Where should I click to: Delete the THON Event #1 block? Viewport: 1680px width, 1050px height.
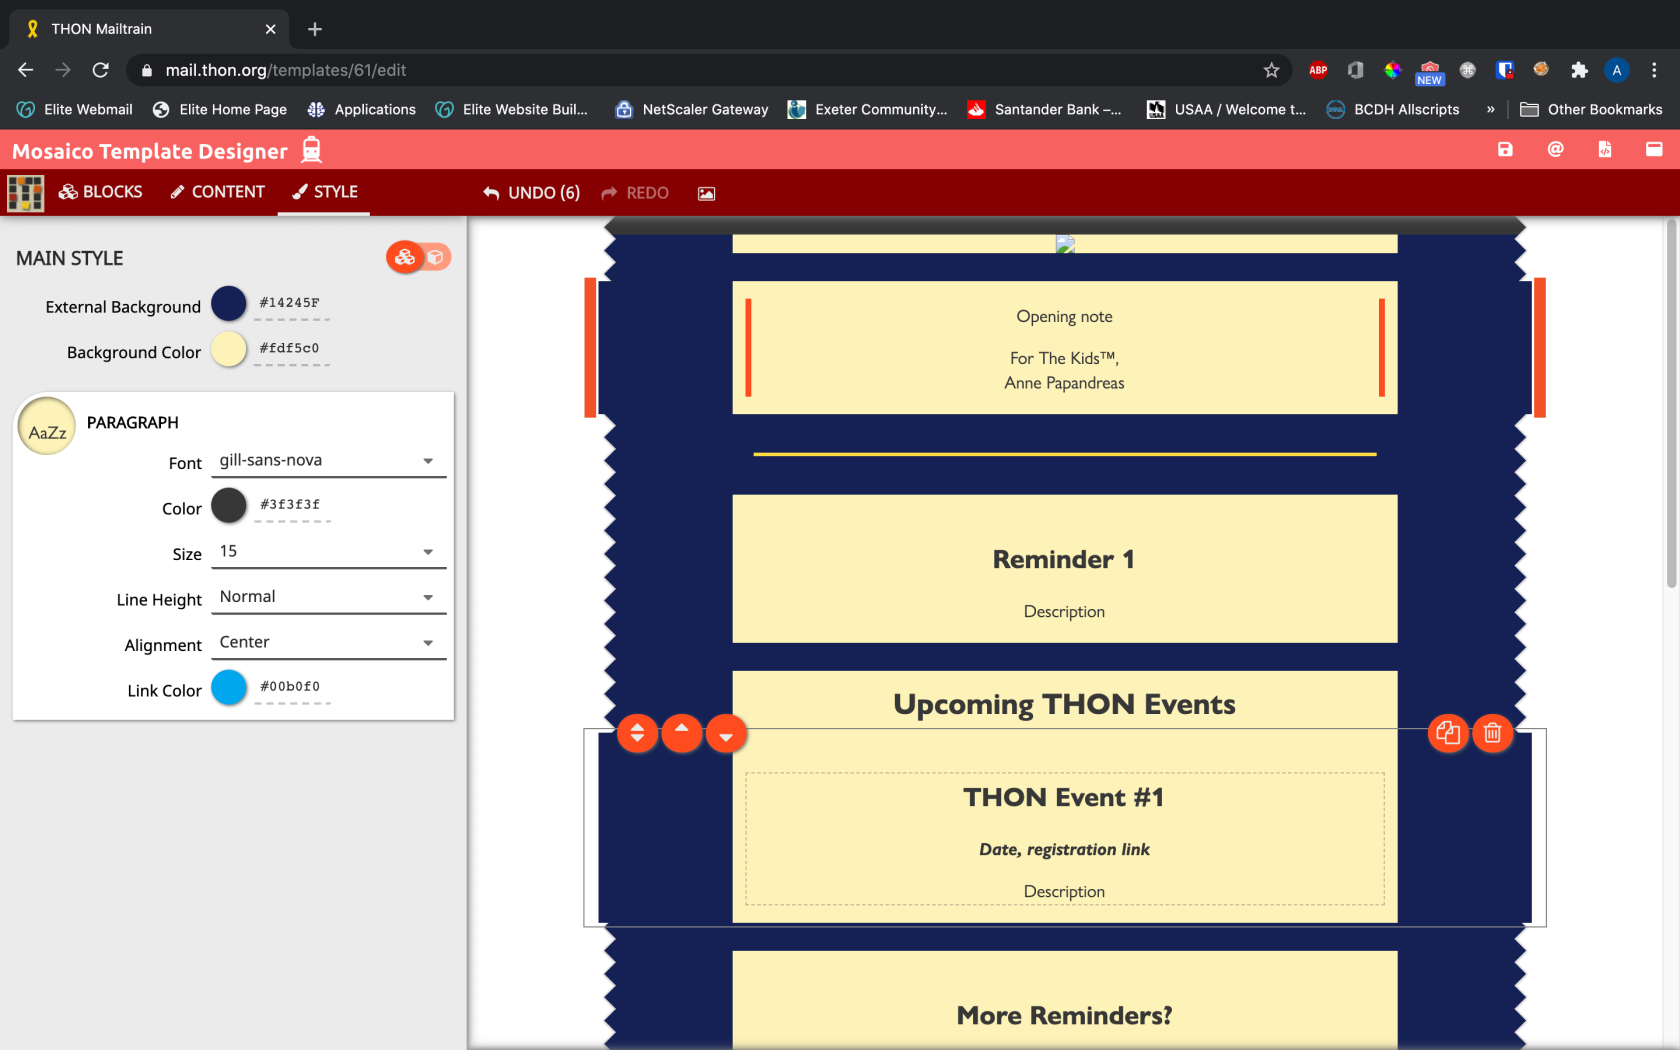(1493, 734)
